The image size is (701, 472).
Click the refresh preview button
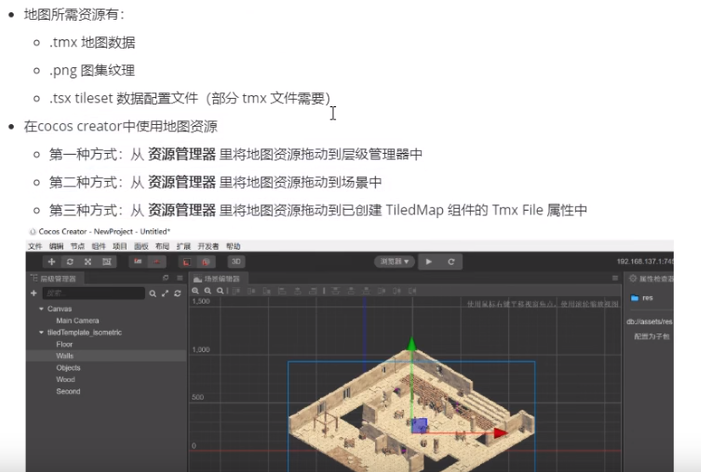451,262
